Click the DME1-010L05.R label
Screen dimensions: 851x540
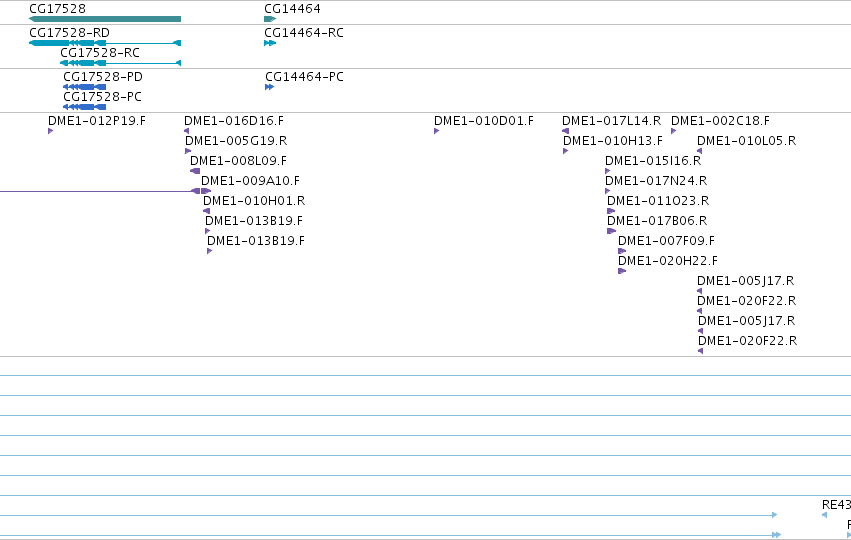tap(747, 141)
